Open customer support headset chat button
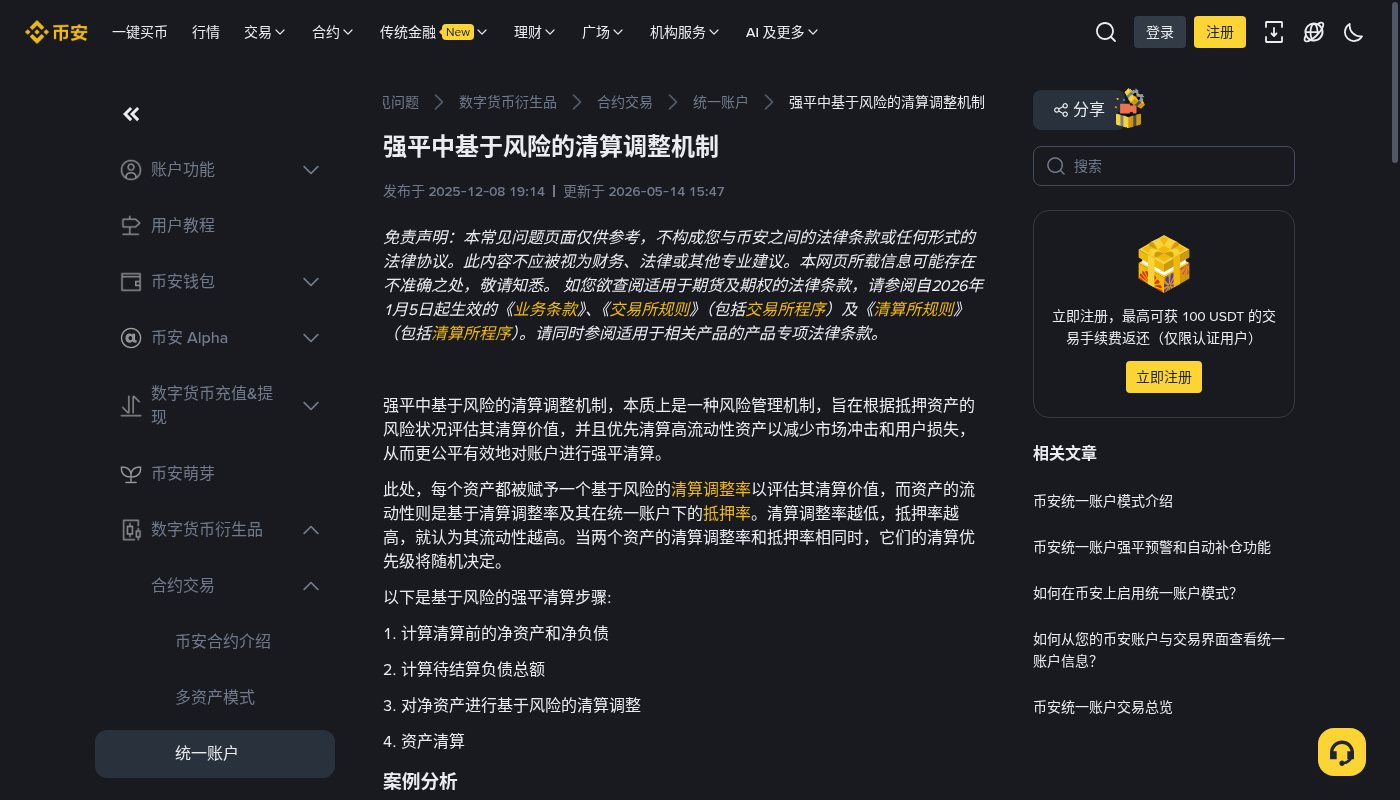Screen dimensions: 1400x800 (x=1342, y=752)
